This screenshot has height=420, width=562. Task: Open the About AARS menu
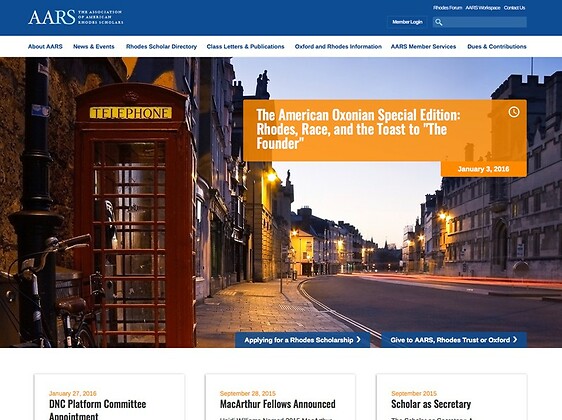pos(45,47)
